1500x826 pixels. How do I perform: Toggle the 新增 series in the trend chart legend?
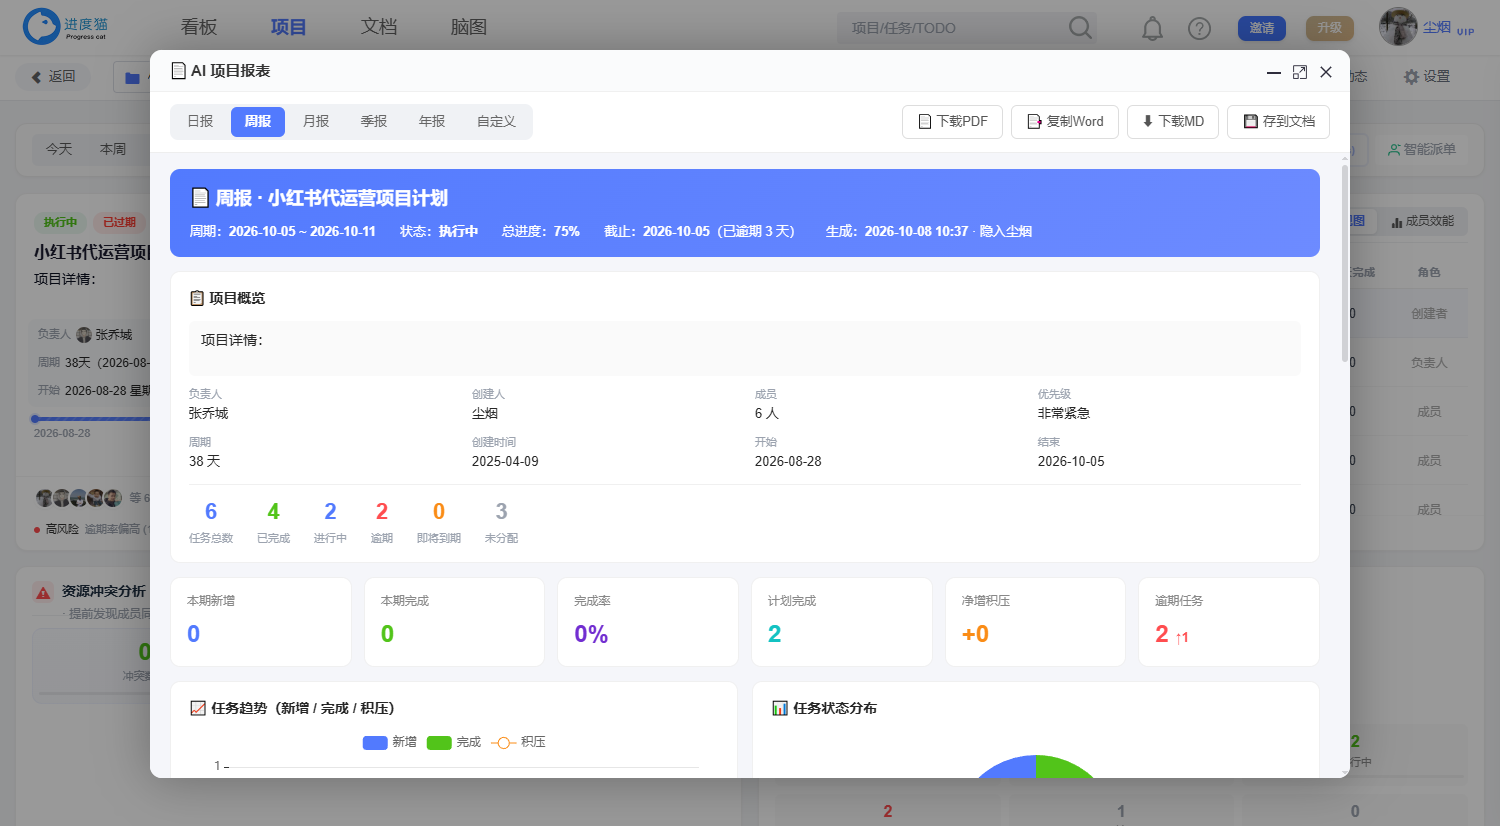[x=390, y=742]
